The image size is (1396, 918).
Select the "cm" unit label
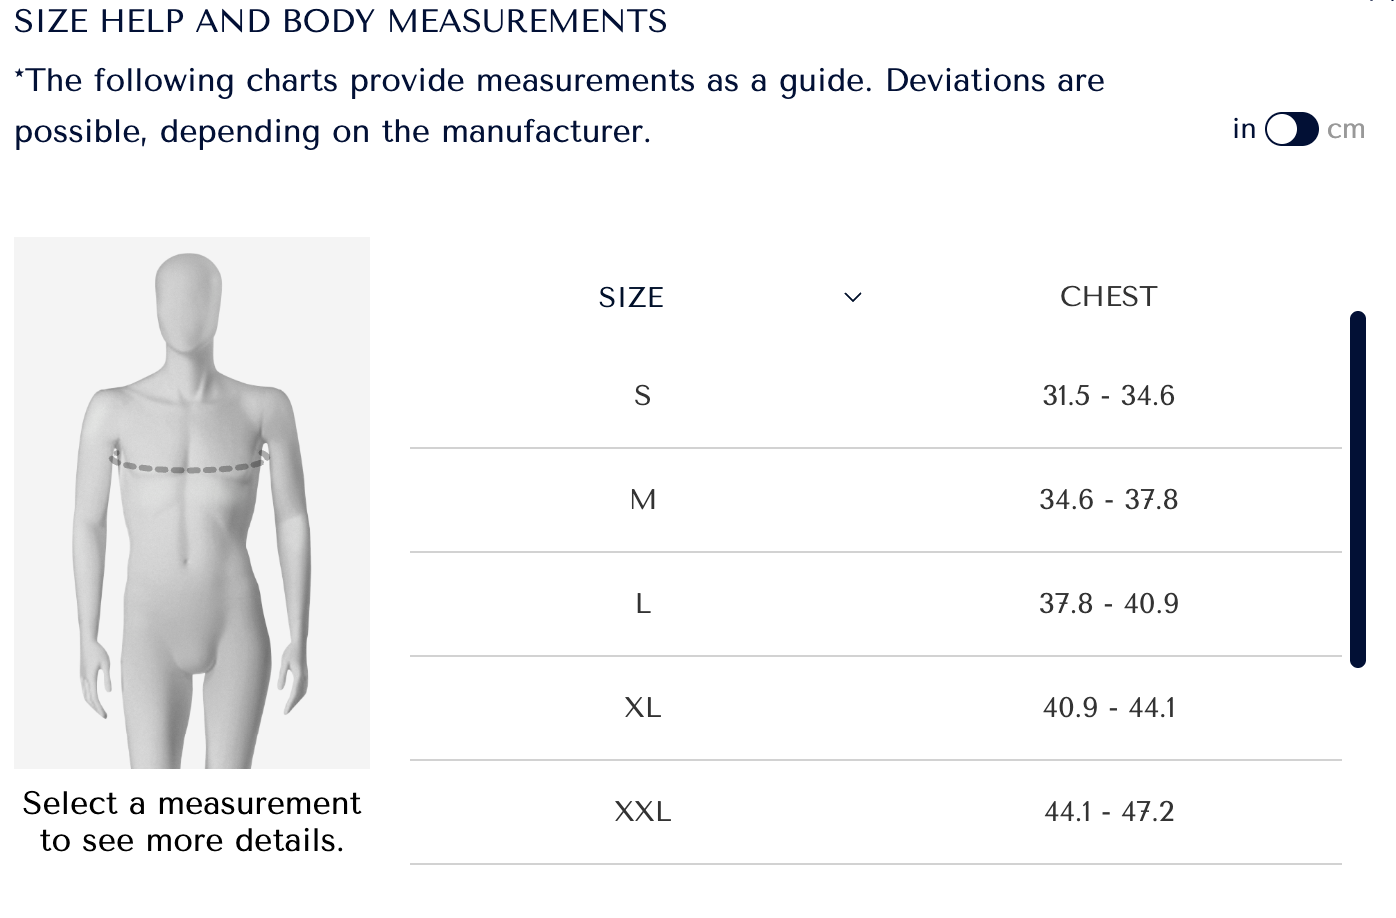(1346, 129)
